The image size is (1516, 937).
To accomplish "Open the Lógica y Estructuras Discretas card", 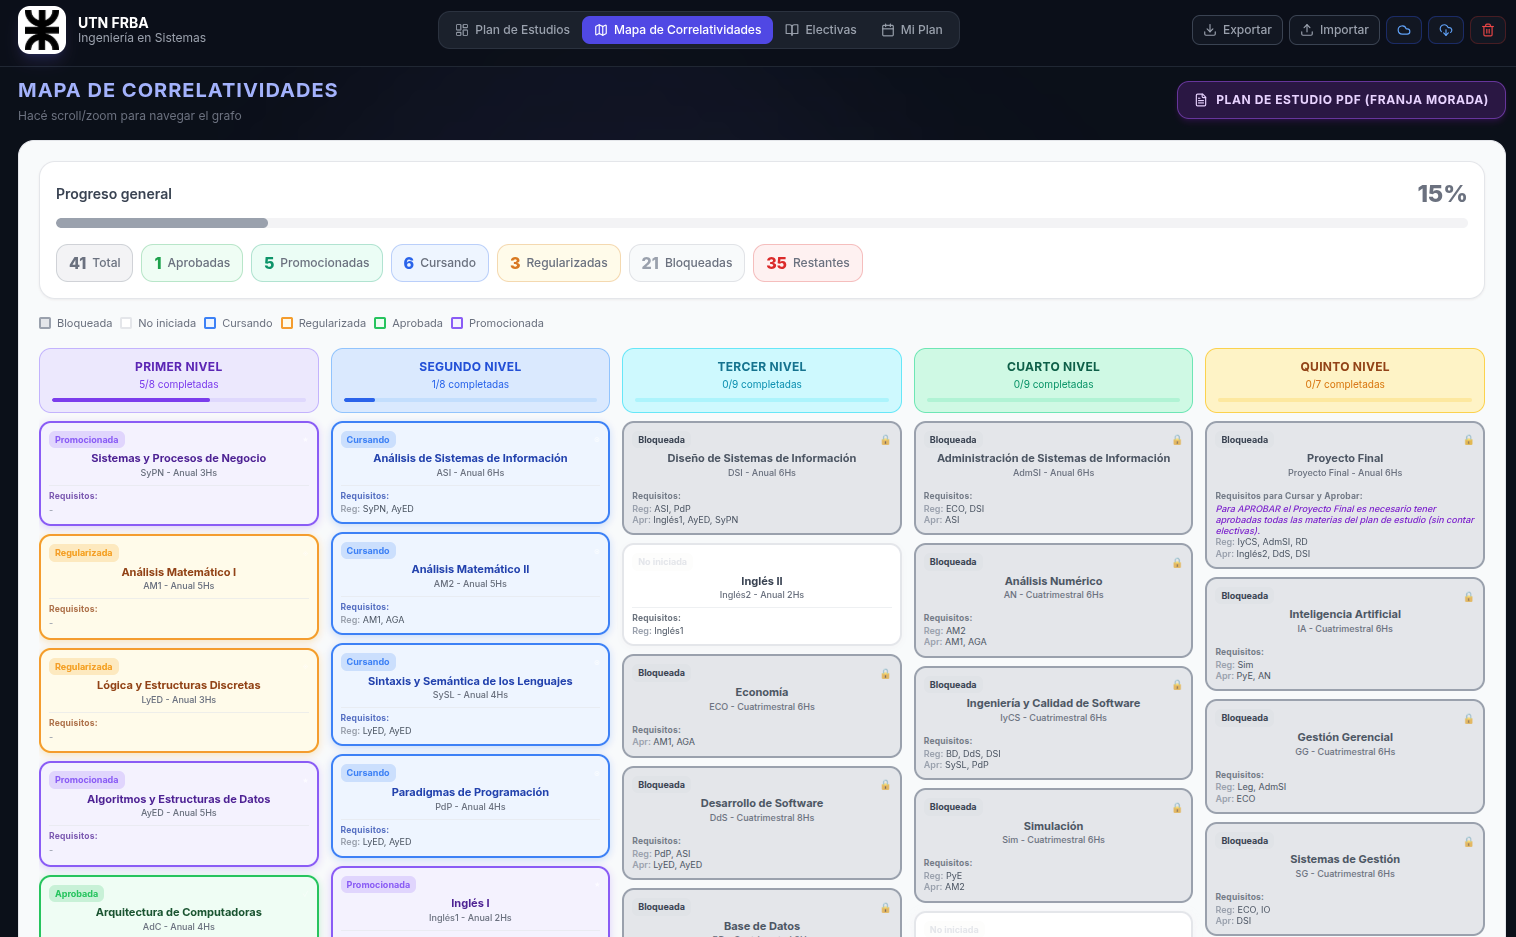I will coord(179,701).
